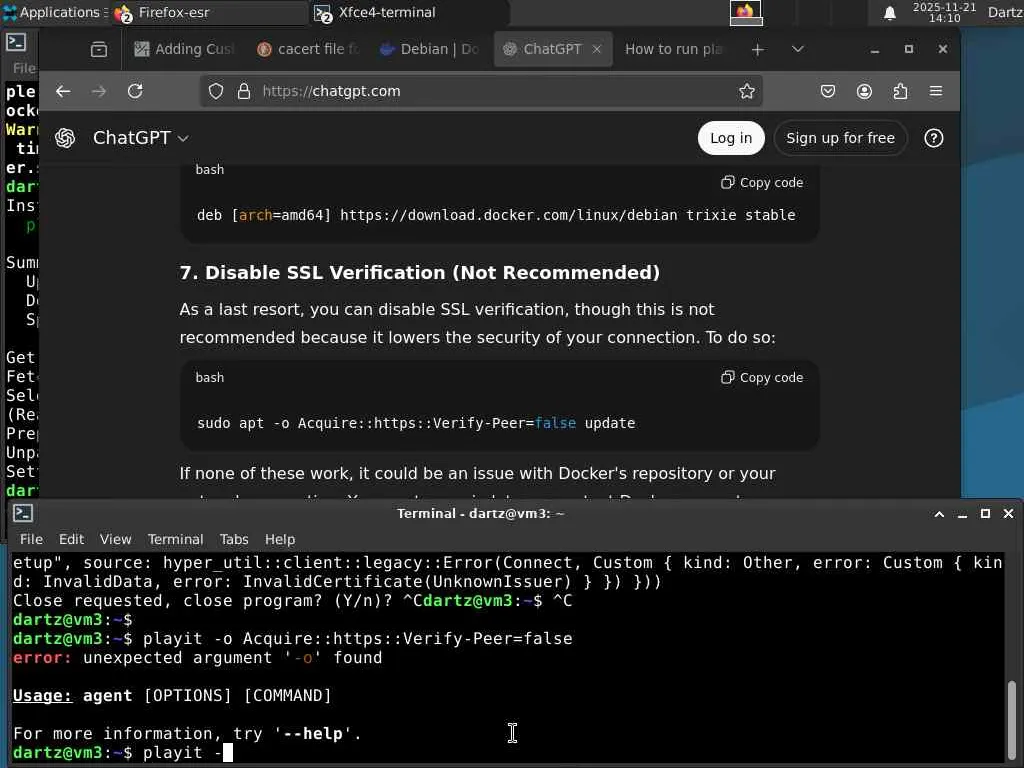Open the Firefox View icon beside tabs
Viewport: 1024px width, 768px height.
coord(99,50)
